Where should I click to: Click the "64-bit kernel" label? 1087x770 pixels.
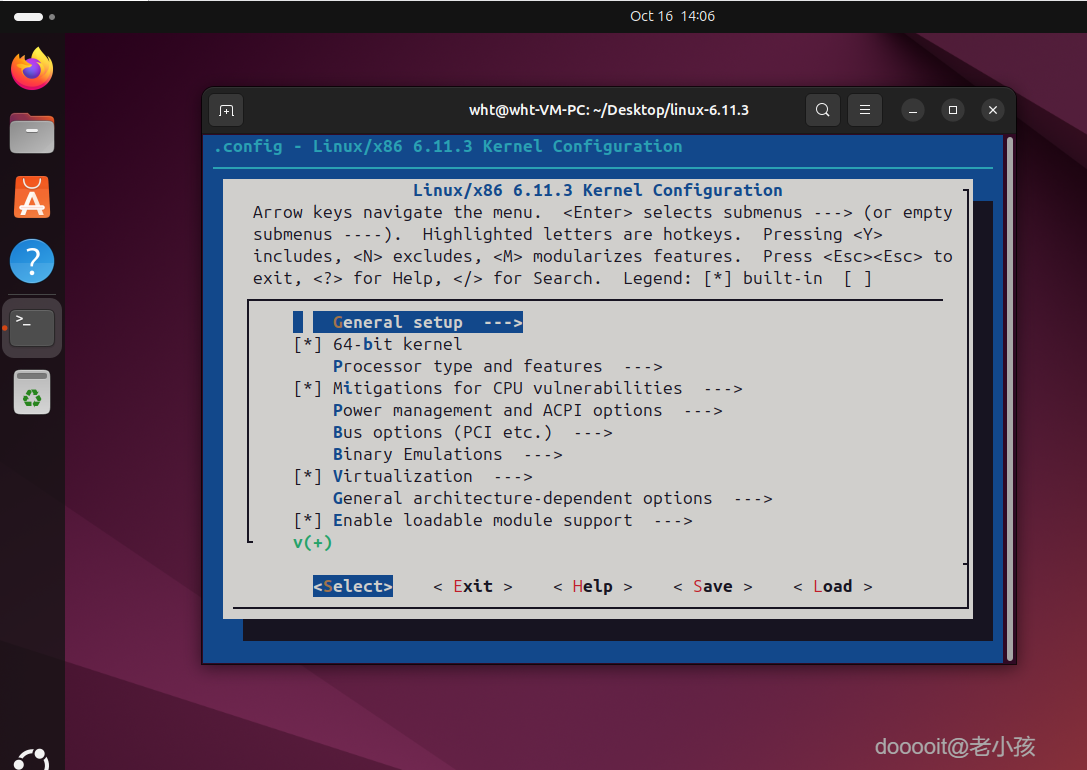point(397,344)
